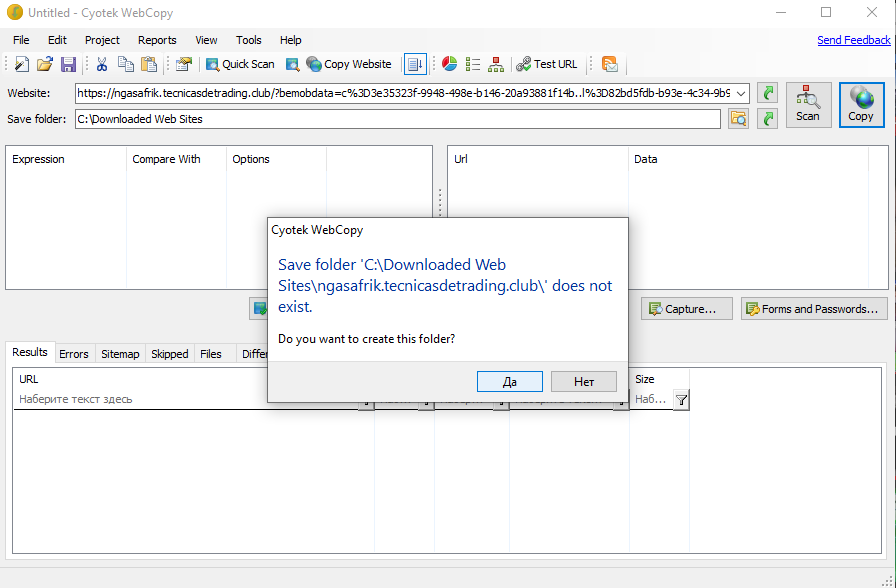Click the Data column header
The image size is (896, 588).
tap(749, 159)
